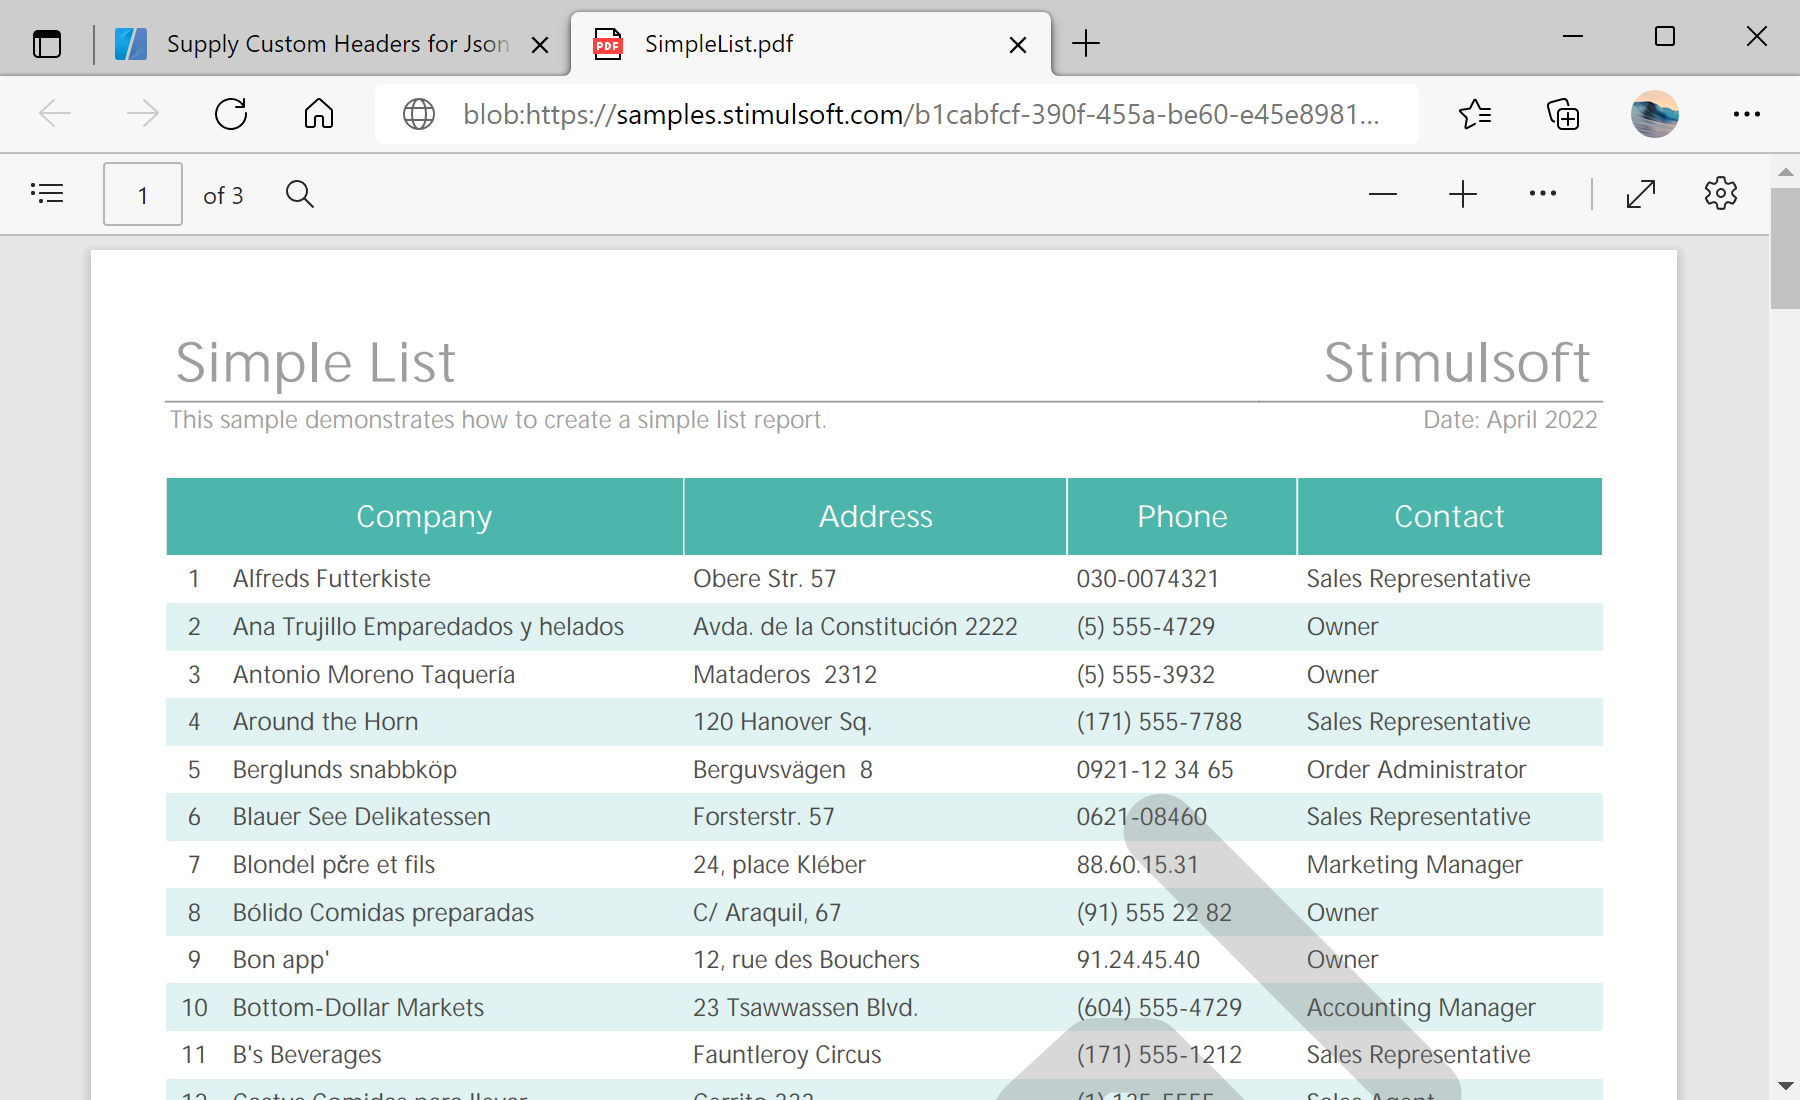Add this page to favorites
The width and height of the screenshot is (1800, 1100).
(1474, 114)
